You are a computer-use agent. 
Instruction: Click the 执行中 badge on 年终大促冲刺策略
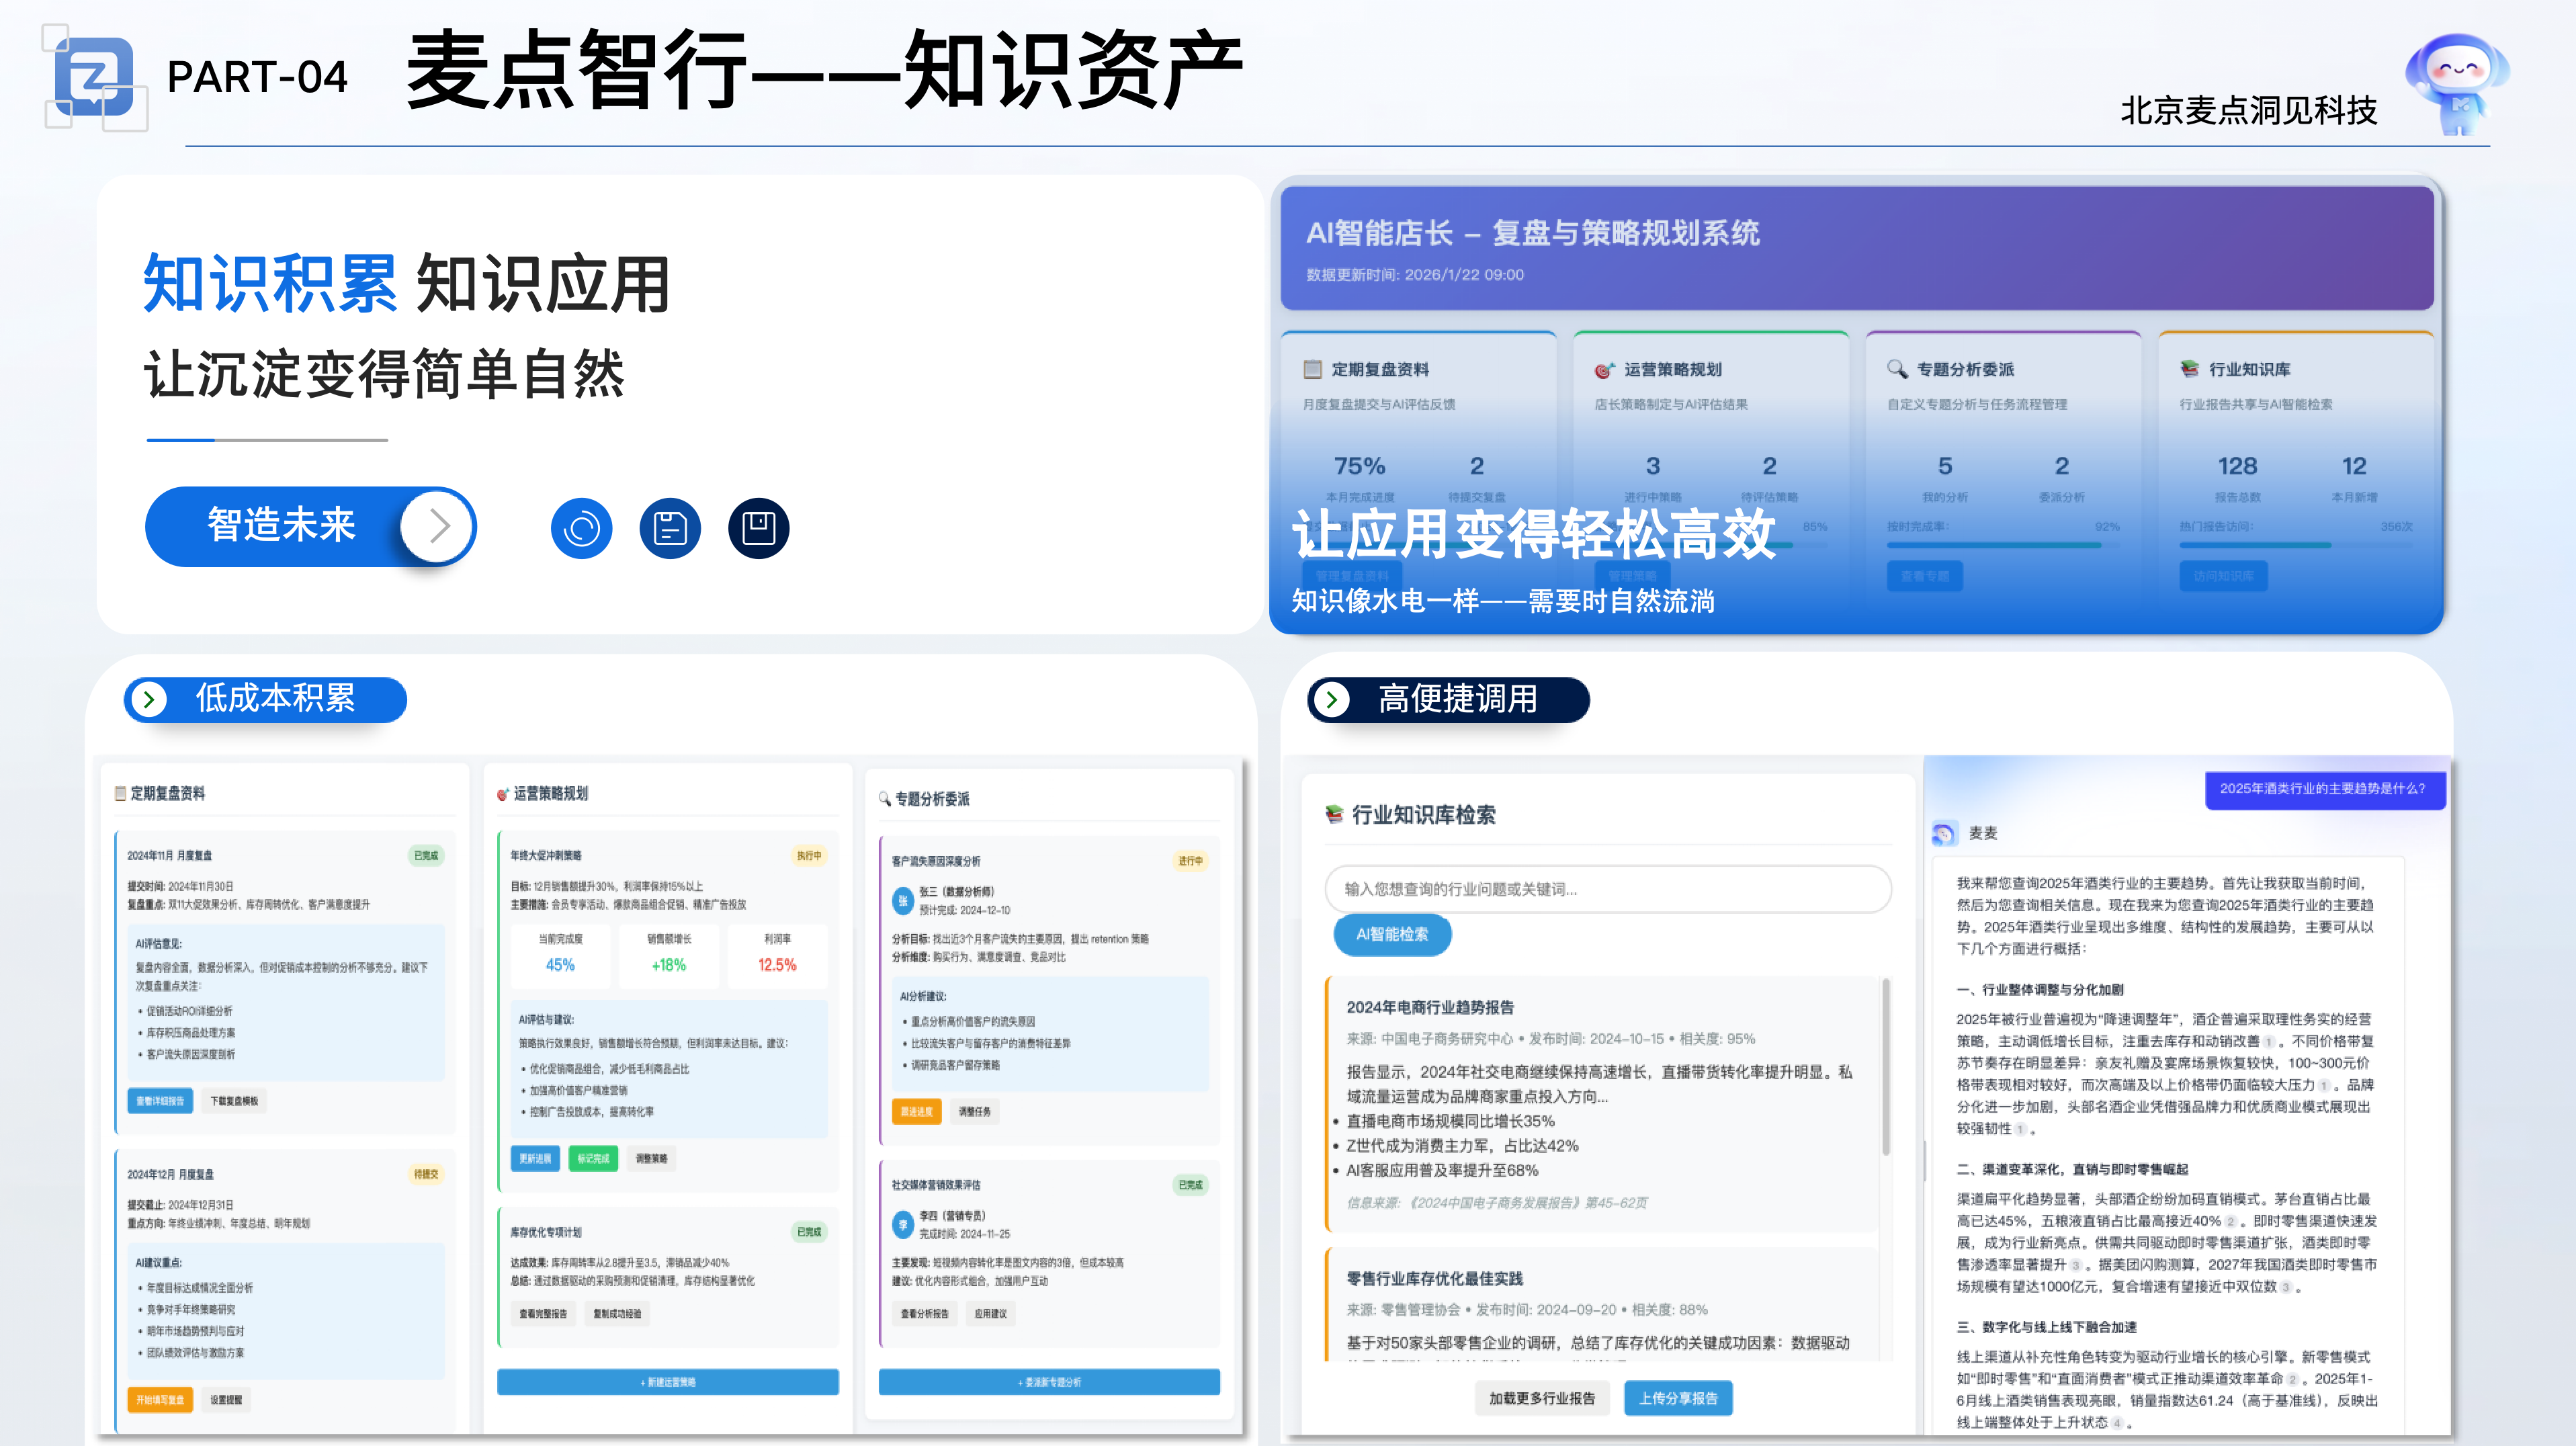(809, 855)
